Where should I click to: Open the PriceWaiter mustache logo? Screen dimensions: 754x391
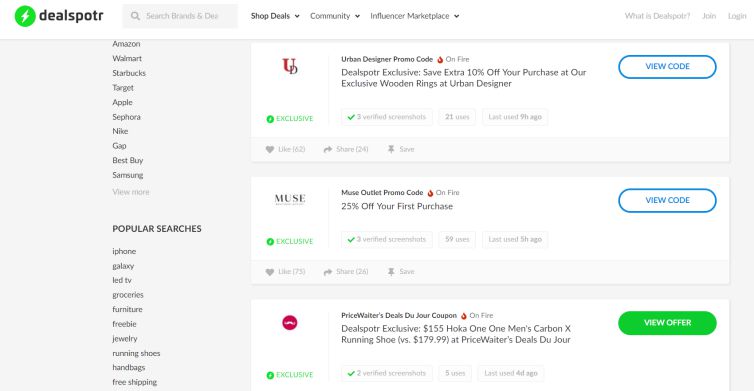289,322
